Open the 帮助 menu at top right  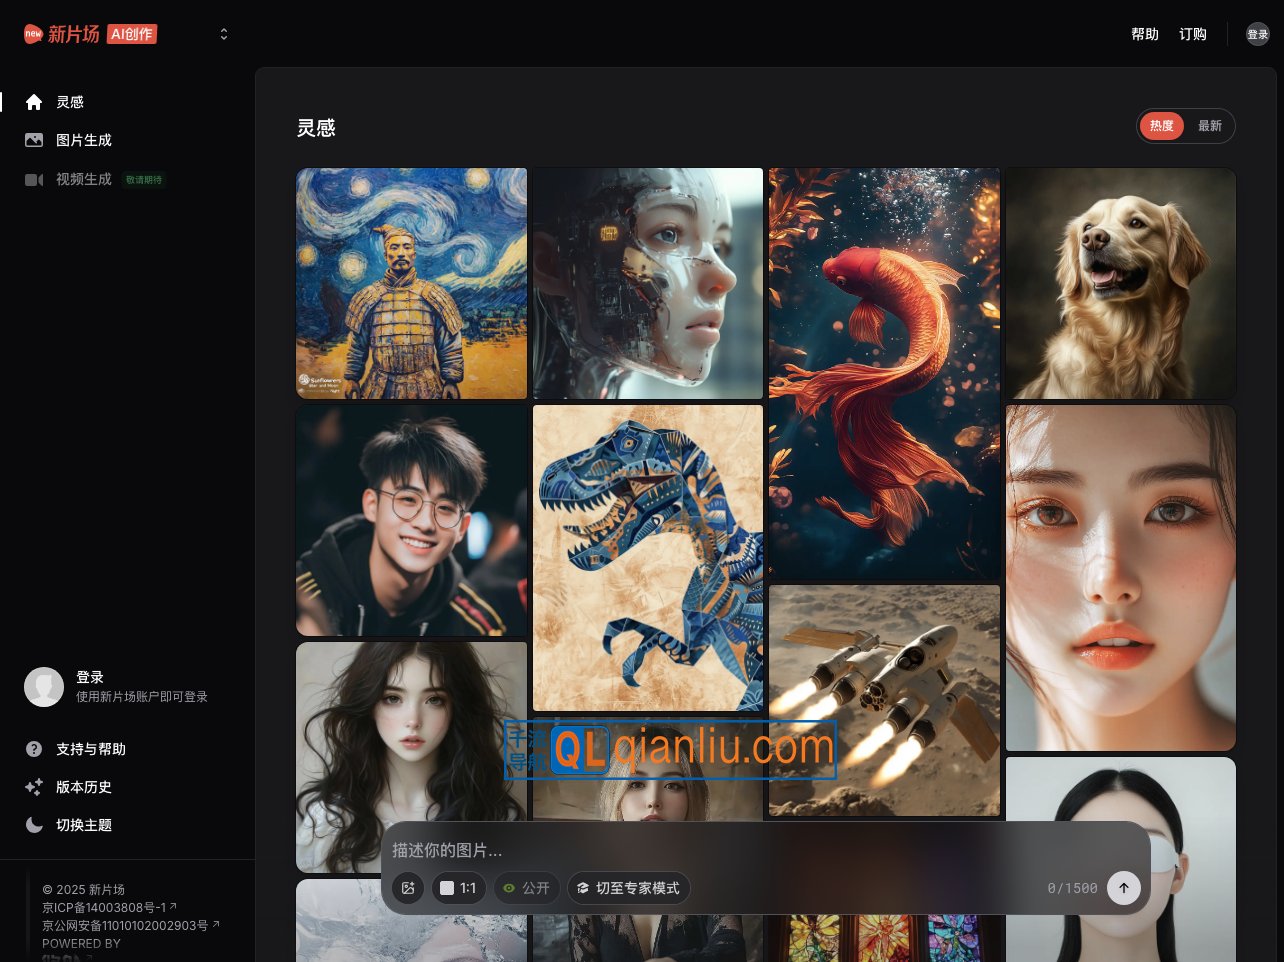coord(1144,34)
